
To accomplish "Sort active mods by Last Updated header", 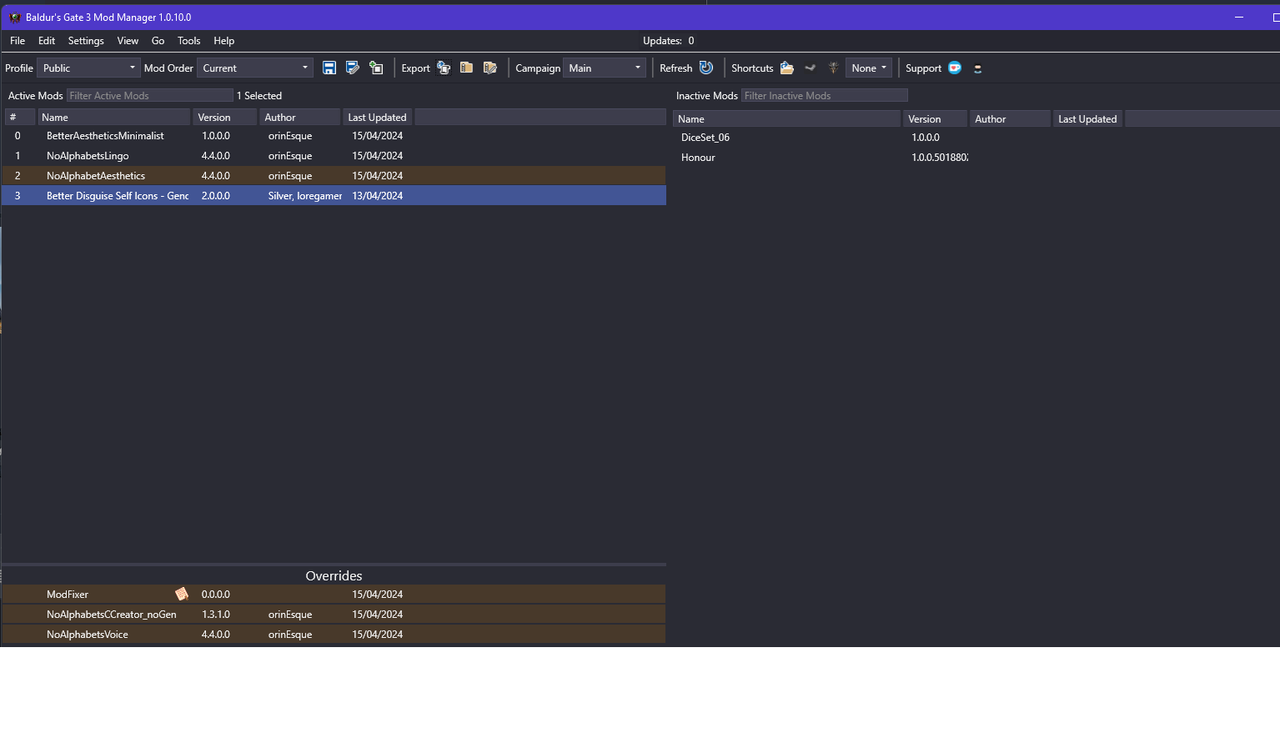I will point(377,117).
